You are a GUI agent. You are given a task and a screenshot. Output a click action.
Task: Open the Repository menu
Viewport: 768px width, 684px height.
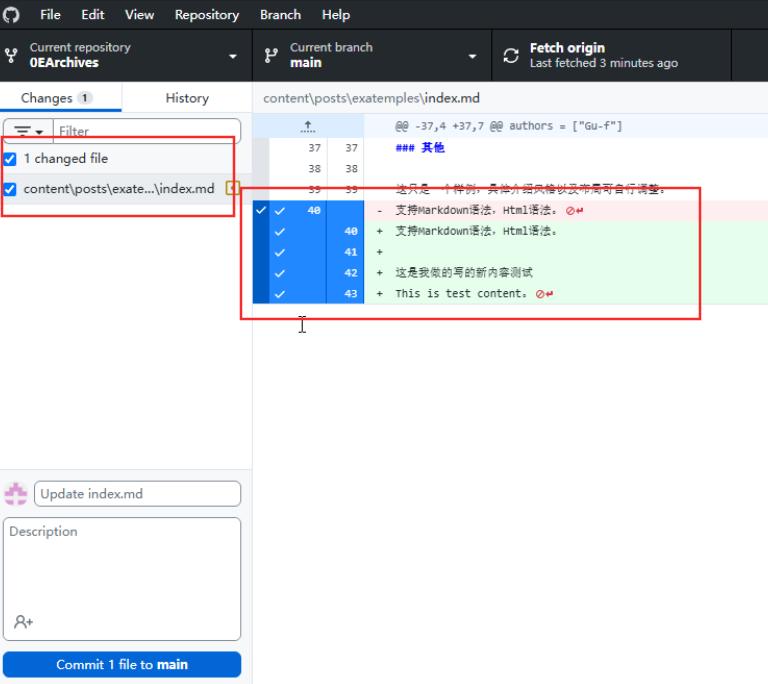coord(206,15)
